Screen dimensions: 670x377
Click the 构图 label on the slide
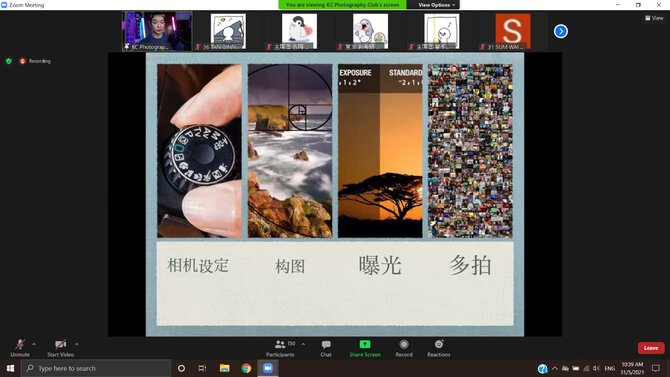[x=290, y=266]
